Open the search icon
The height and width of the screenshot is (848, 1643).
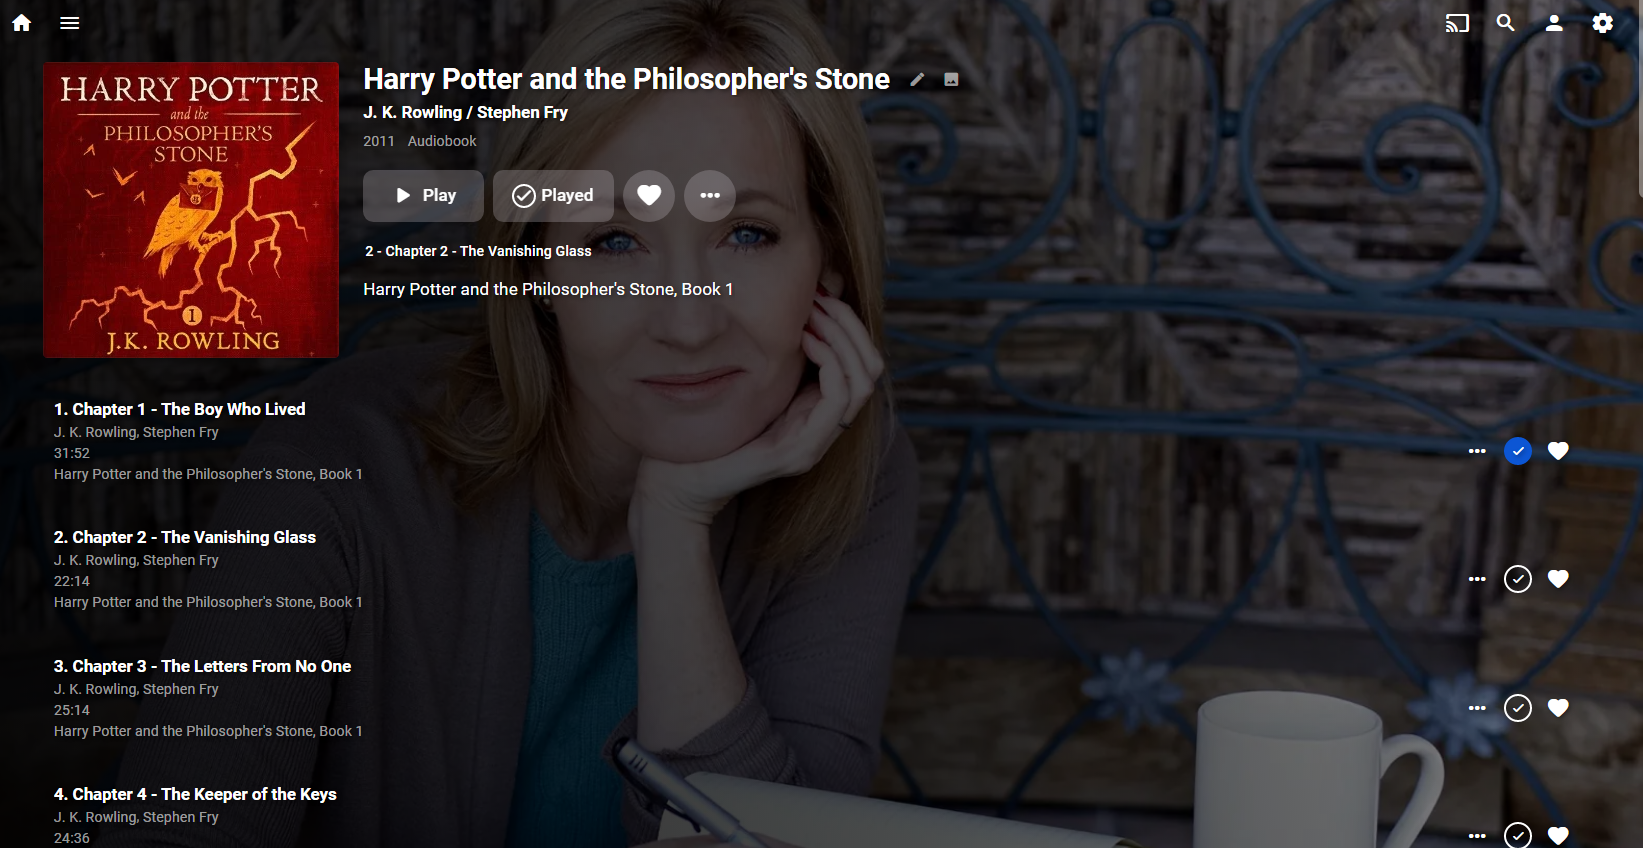[1505, 23]
